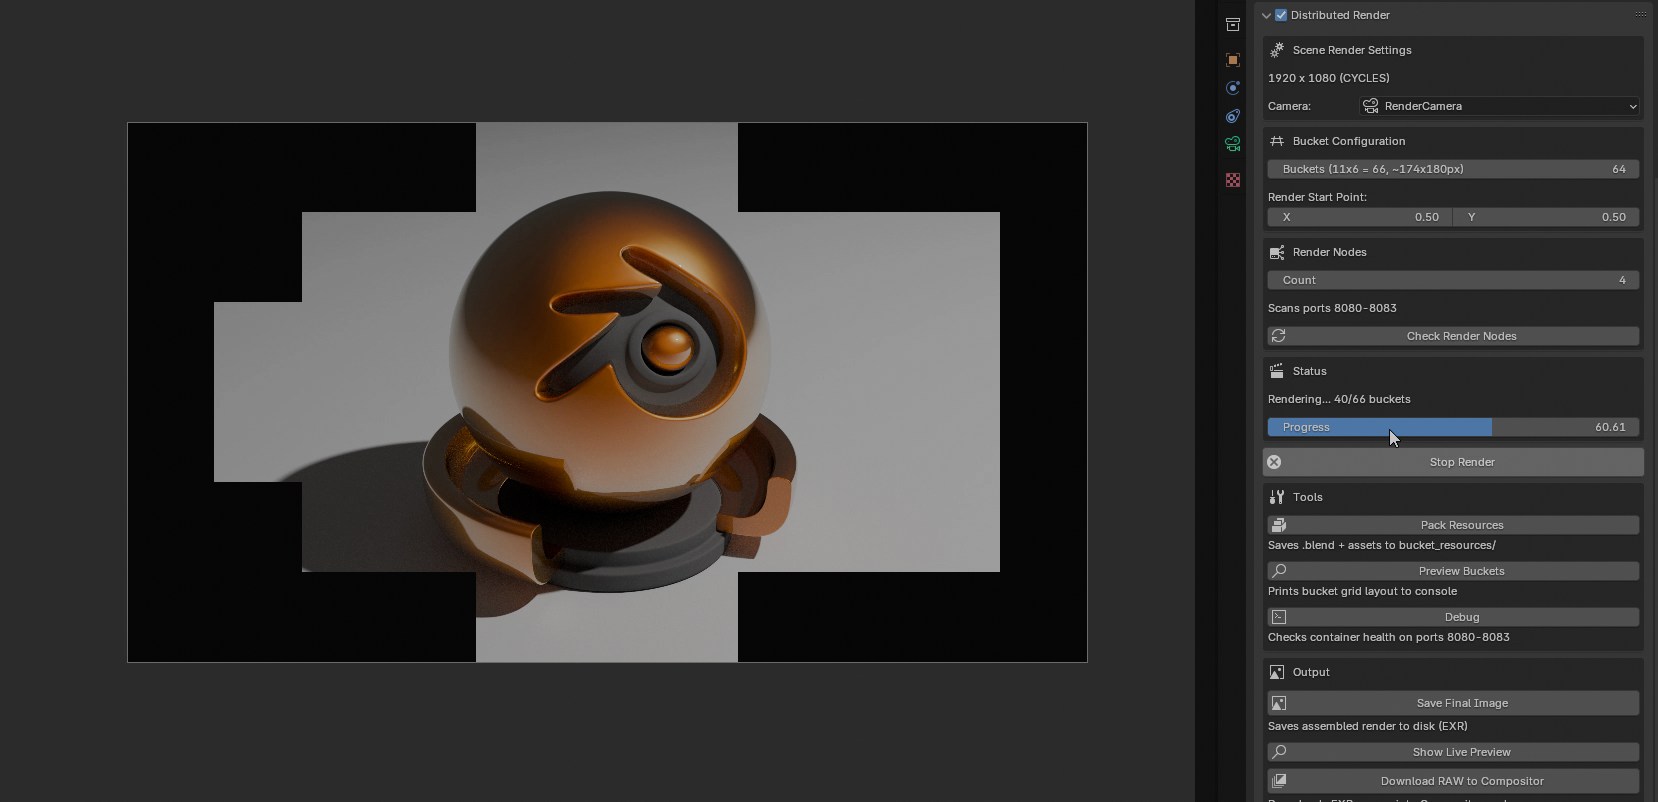Click the Debug button
Viewport: 1658px width, 802px height.
pos(1453,617)
